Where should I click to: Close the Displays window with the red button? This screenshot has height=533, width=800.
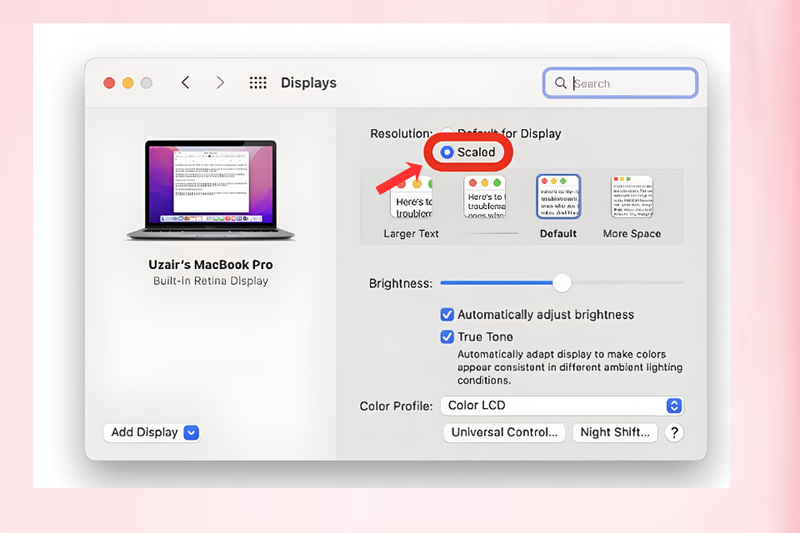[x=109, y=83]
